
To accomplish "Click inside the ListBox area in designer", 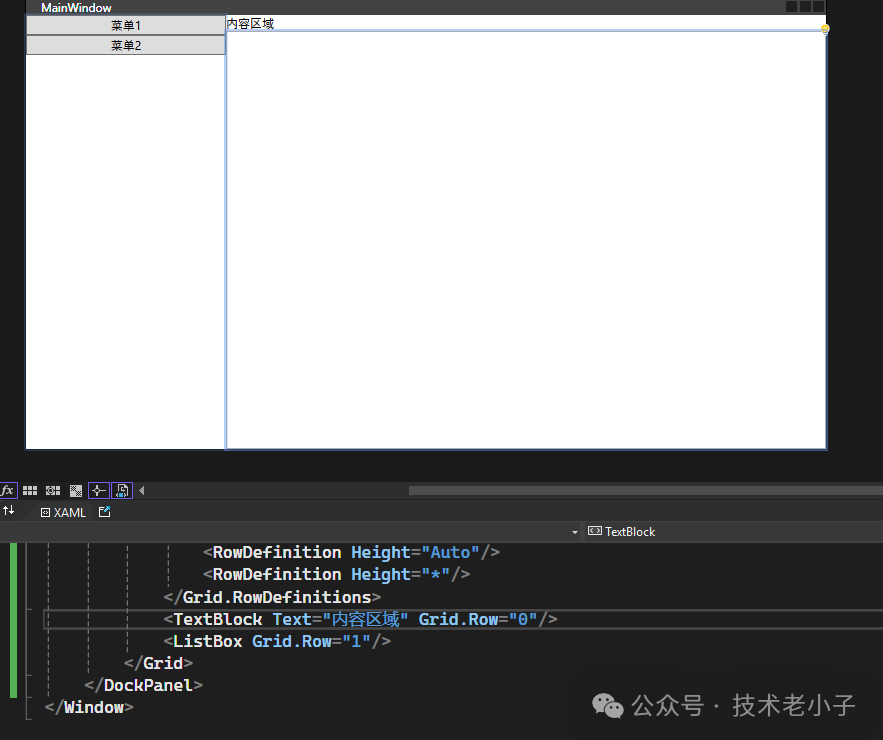I will [x=526, y=240].
